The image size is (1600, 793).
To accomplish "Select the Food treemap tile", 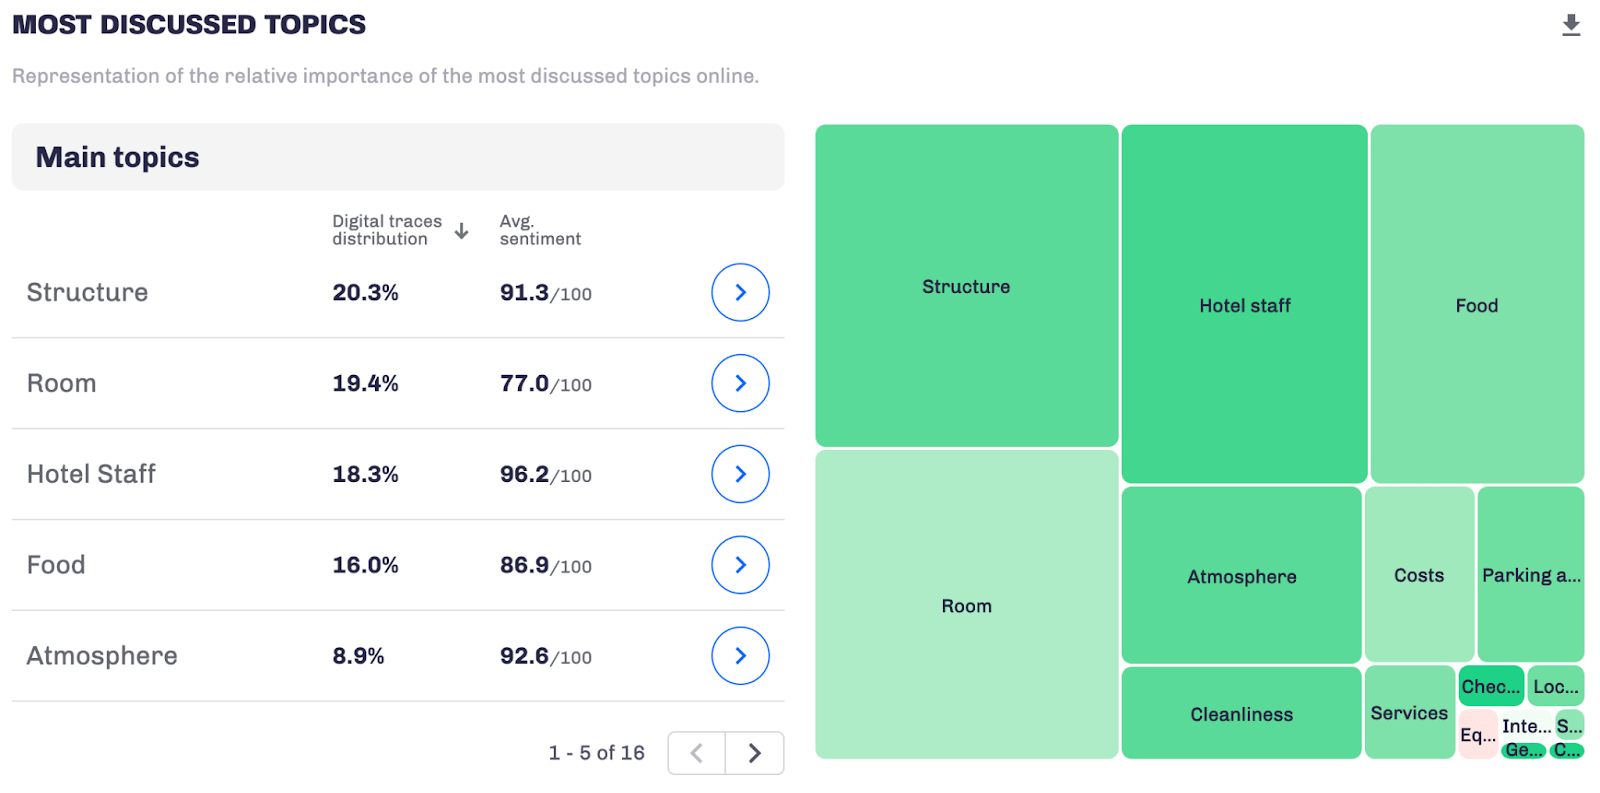I will coord(1476,305).
